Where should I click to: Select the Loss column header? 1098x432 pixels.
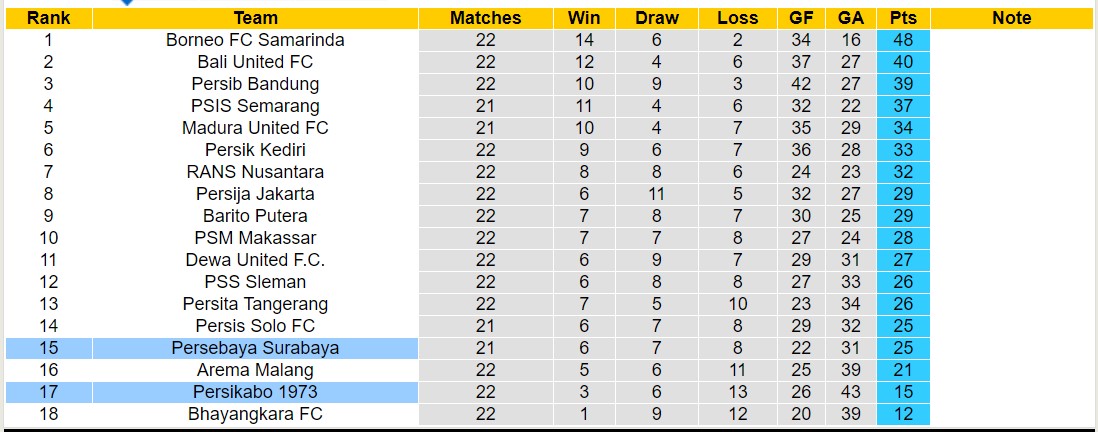point(737,18)
